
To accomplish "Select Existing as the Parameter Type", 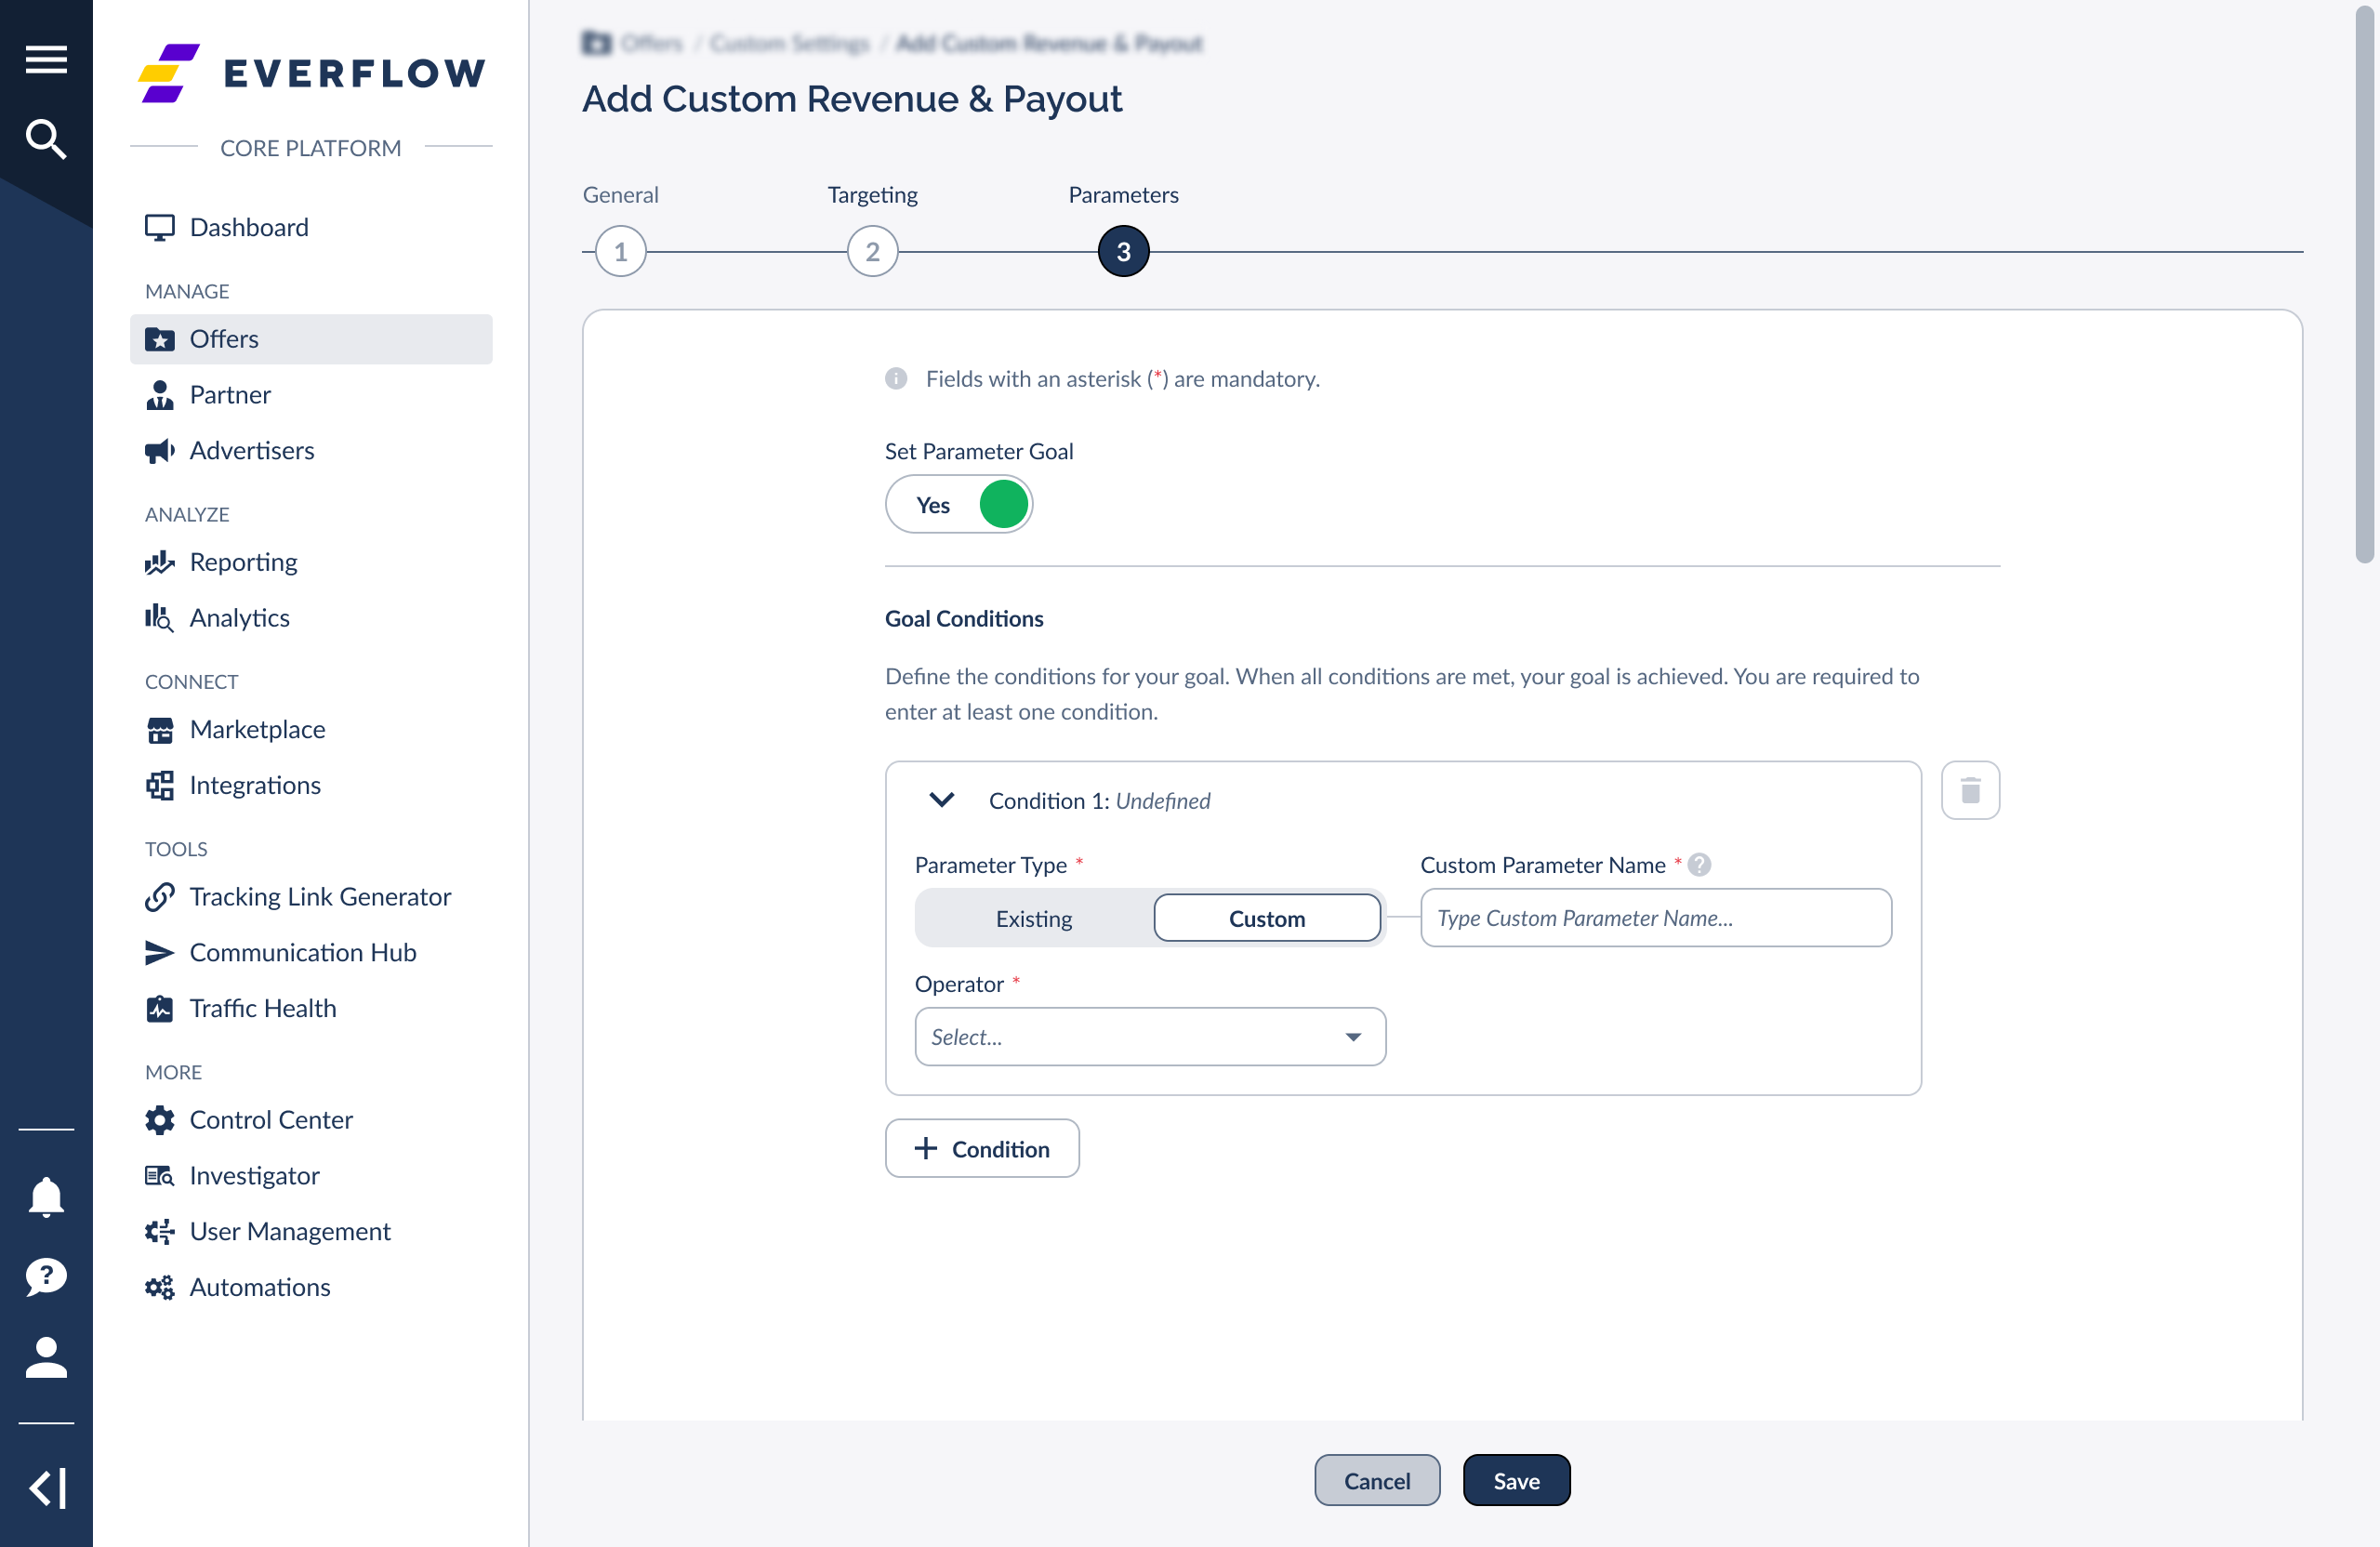I will [x=1033, y=918].
